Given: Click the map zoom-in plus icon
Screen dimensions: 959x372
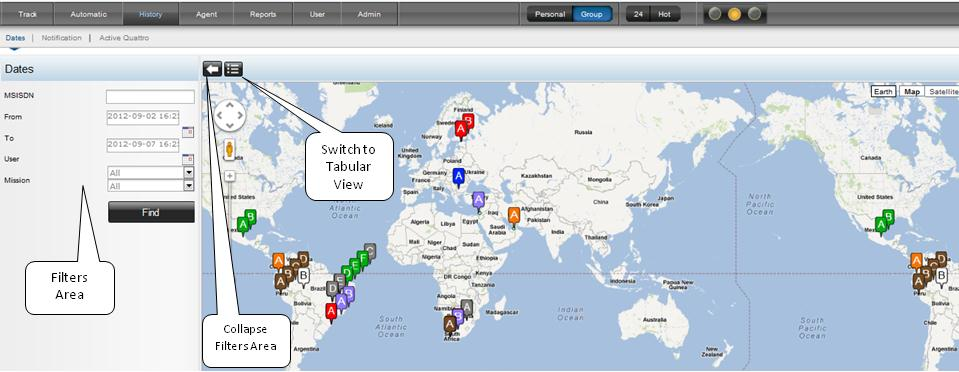Looking at the screenshot, I should [x=230, y=176].
